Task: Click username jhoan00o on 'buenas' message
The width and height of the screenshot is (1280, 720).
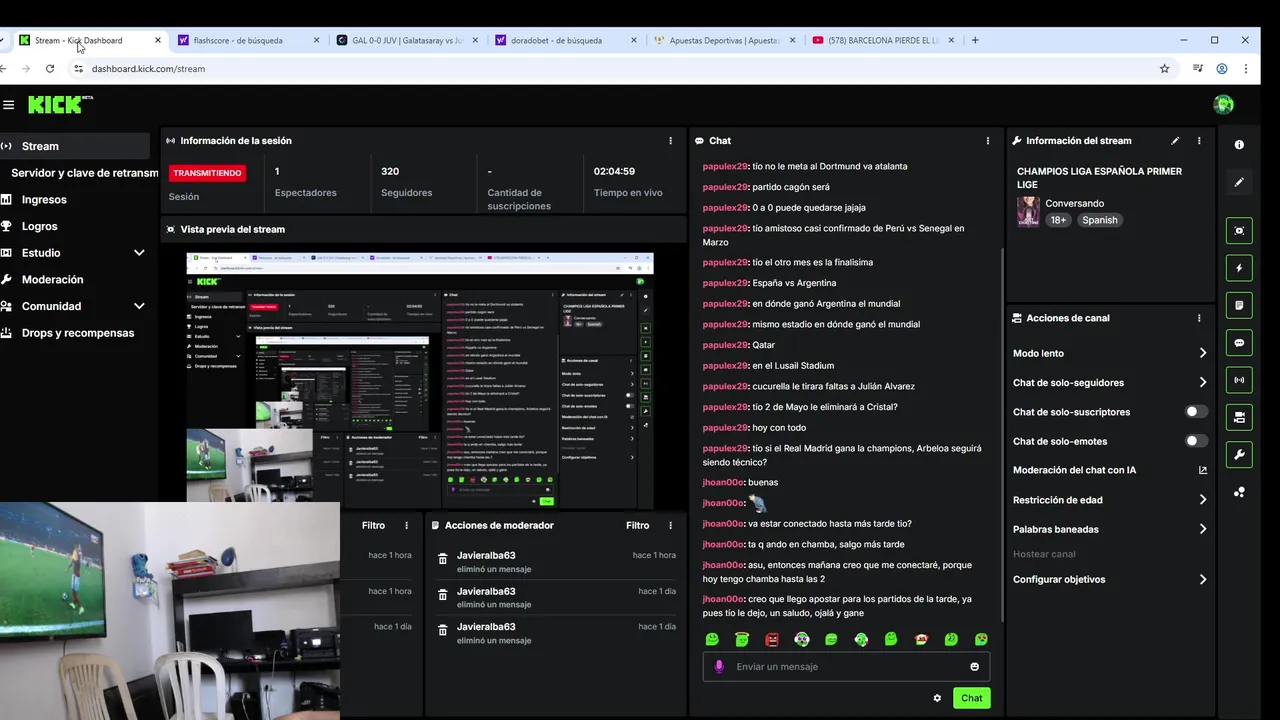Action: coord(723,482)
